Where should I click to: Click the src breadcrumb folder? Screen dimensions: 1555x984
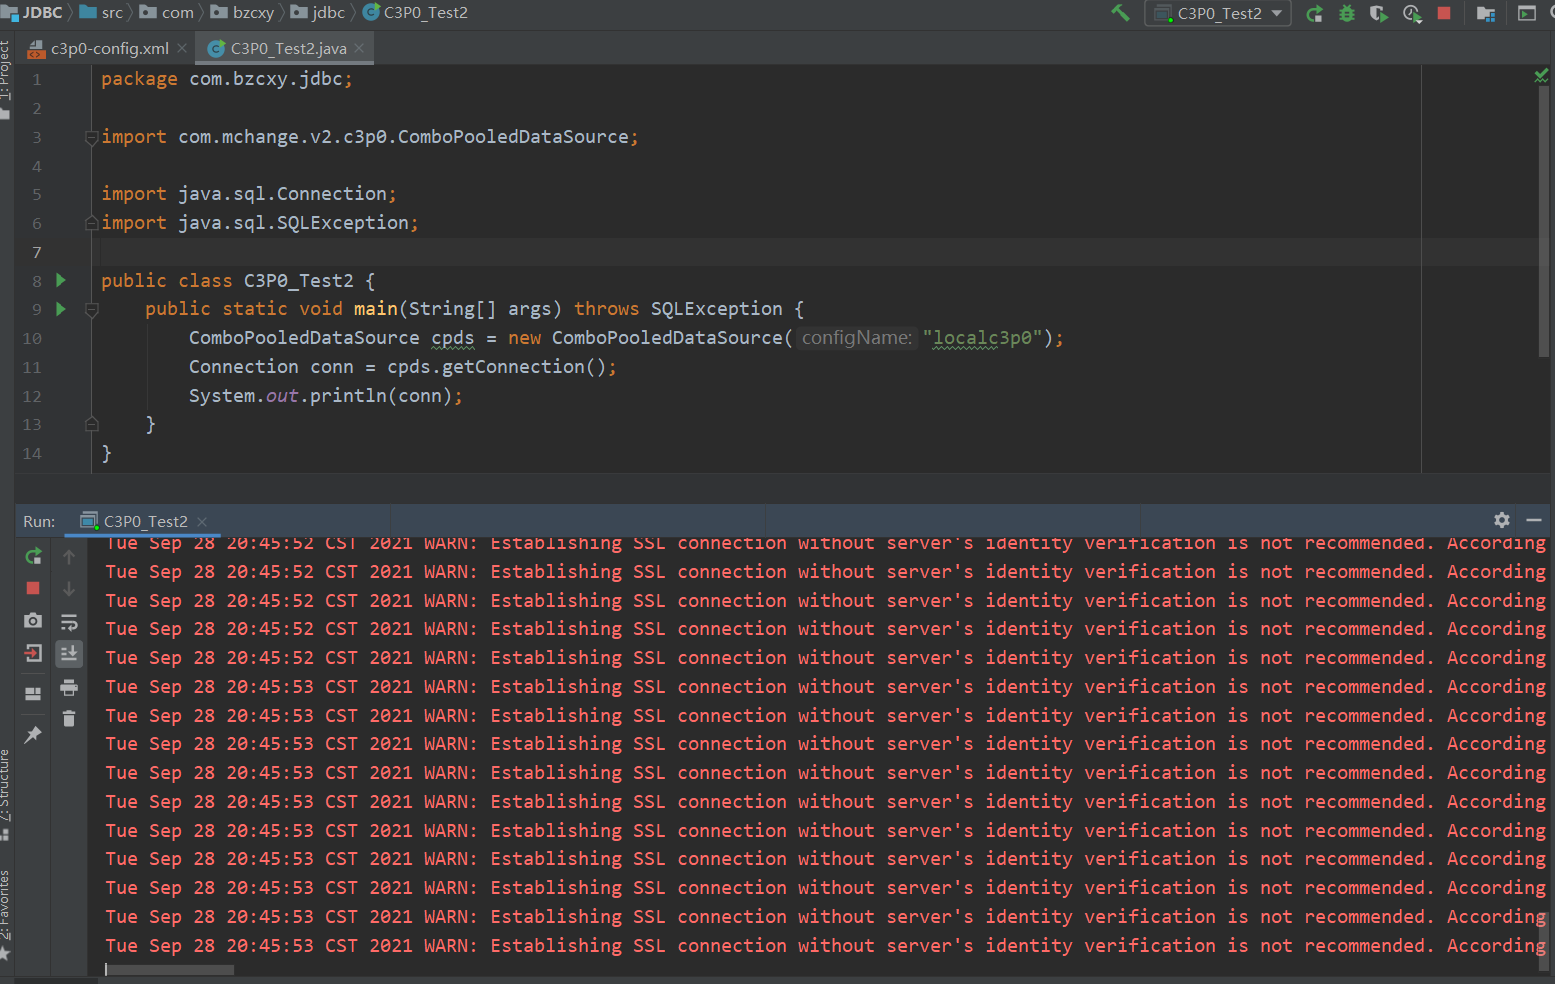(102, 12)
